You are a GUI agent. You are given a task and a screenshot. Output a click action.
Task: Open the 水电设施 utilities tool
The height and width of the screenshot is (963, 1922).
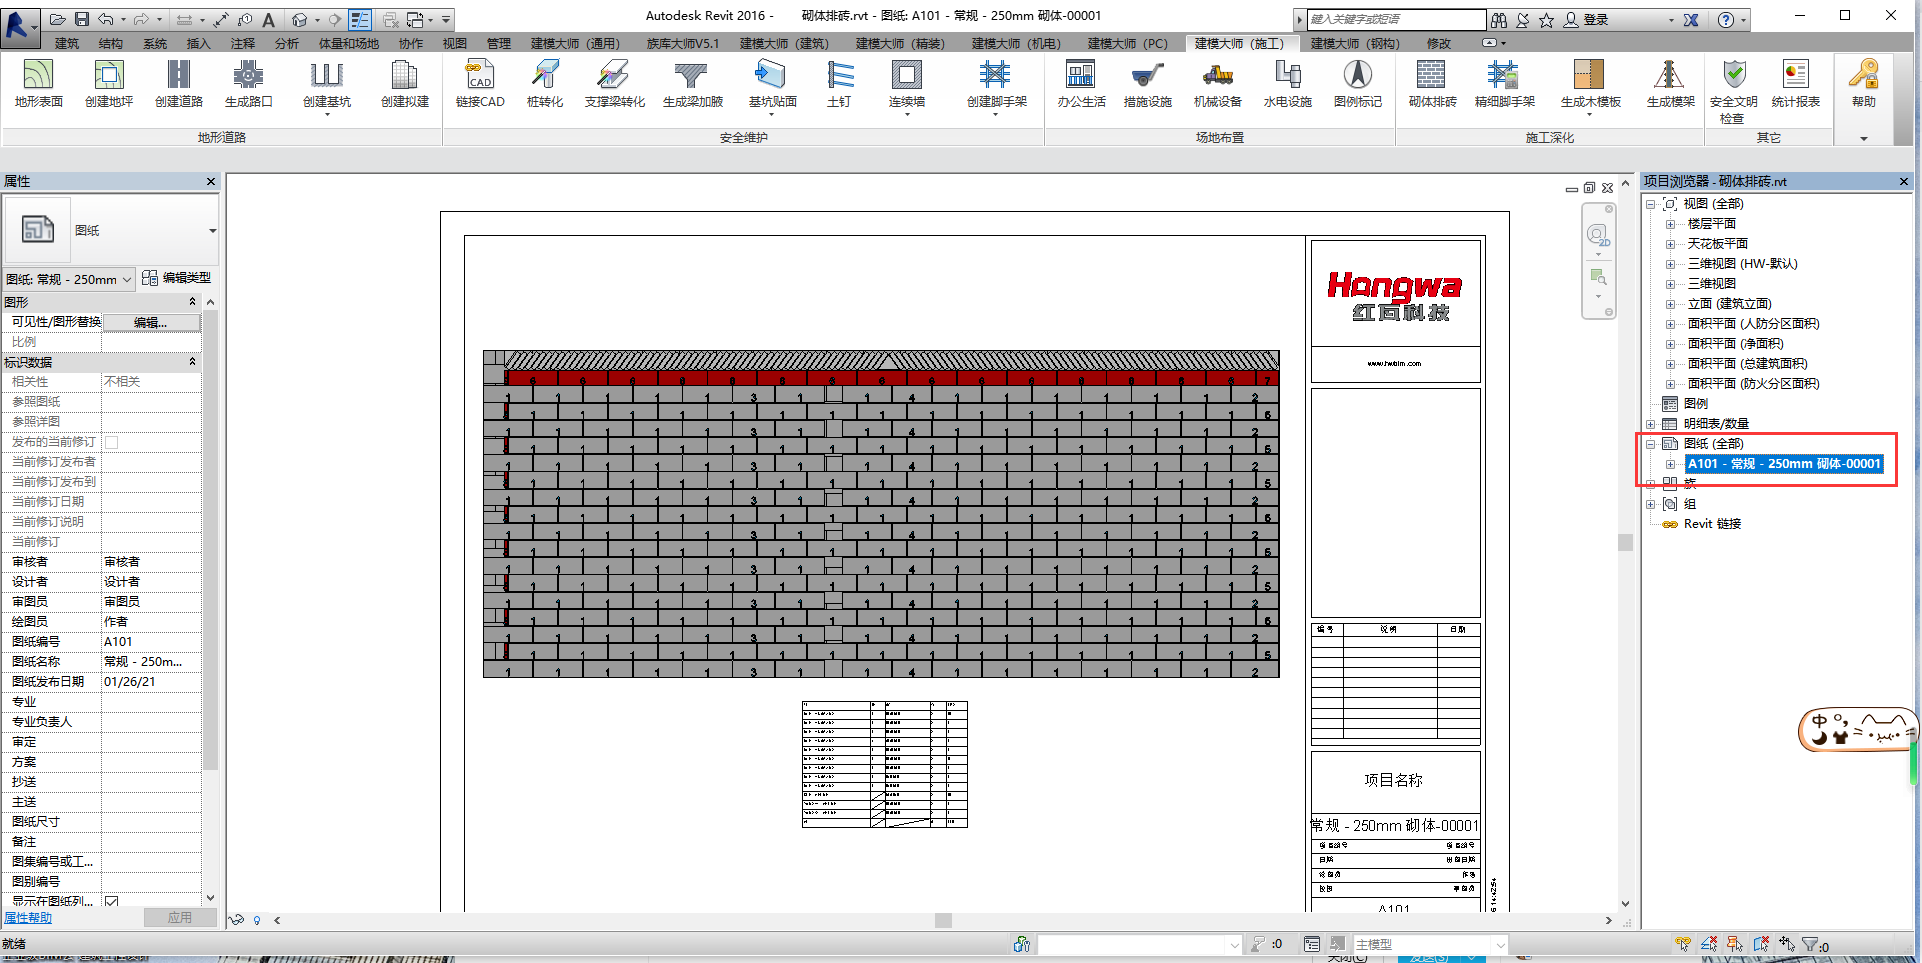pos(1287,84)
